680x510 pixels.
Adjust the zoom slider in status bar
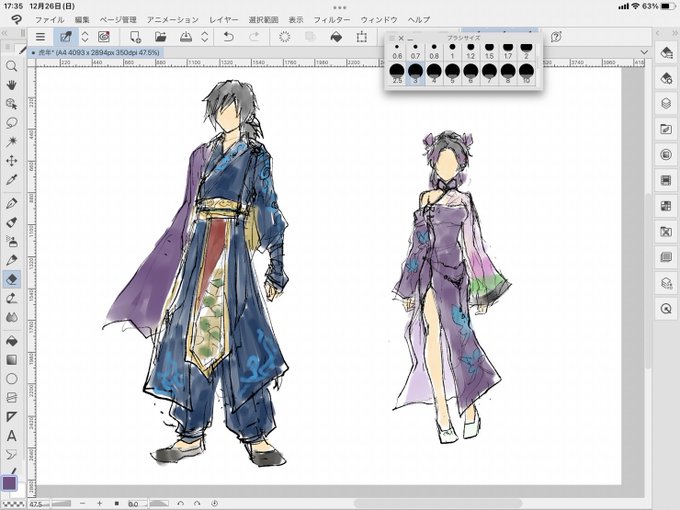61,503
